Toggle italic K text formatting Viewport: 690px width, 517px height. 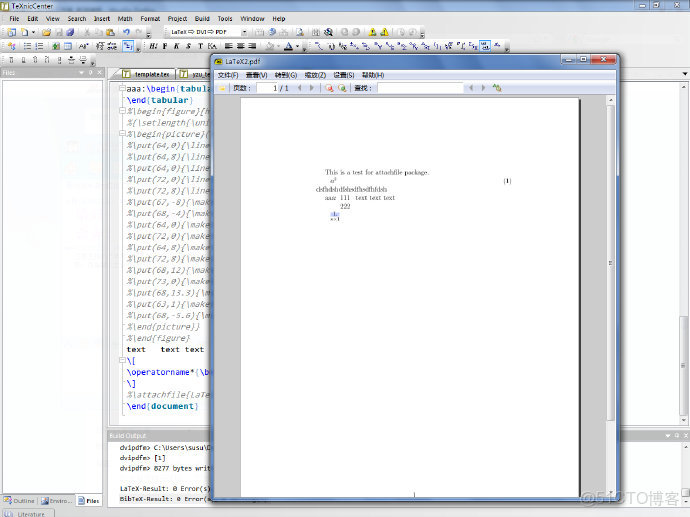[x=176, y=46]
